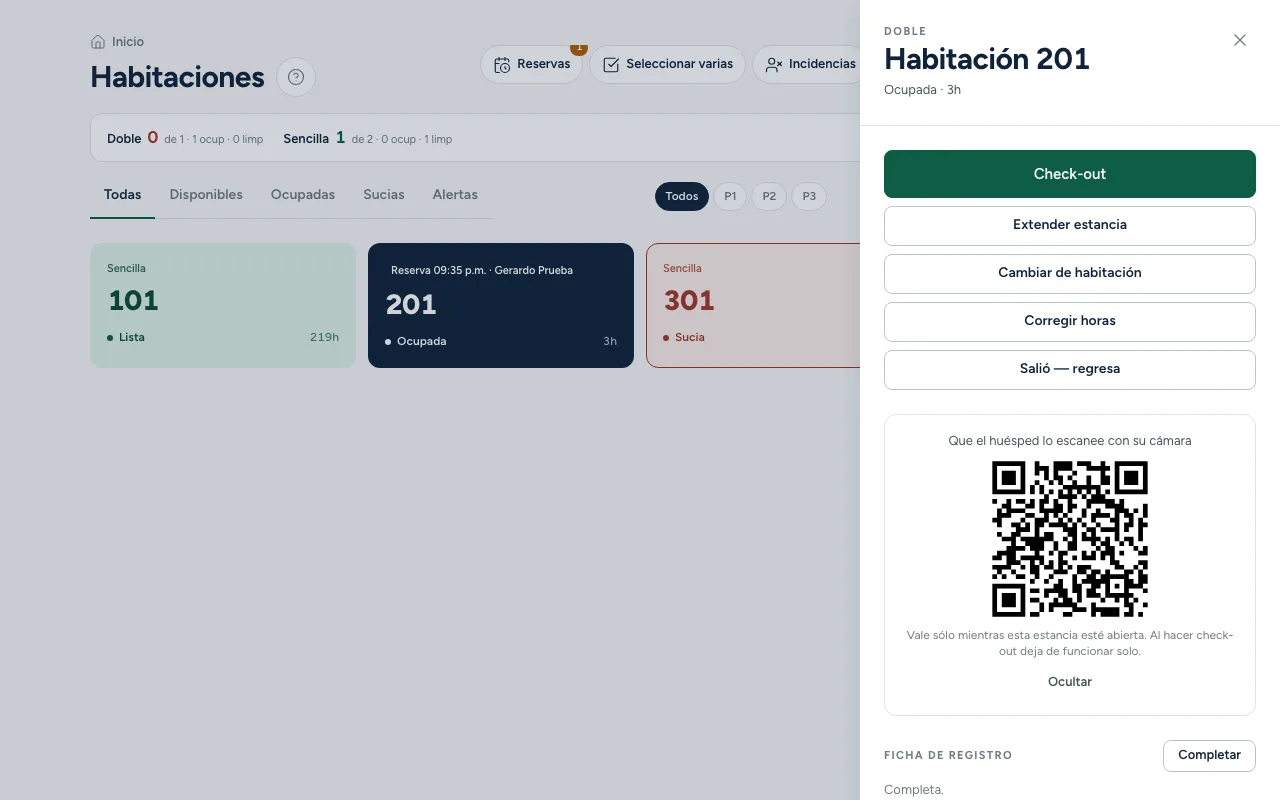Click the 'Habitación 201' title
The width and height of the screenshot is (1280, 800).
tap(987, 59)
